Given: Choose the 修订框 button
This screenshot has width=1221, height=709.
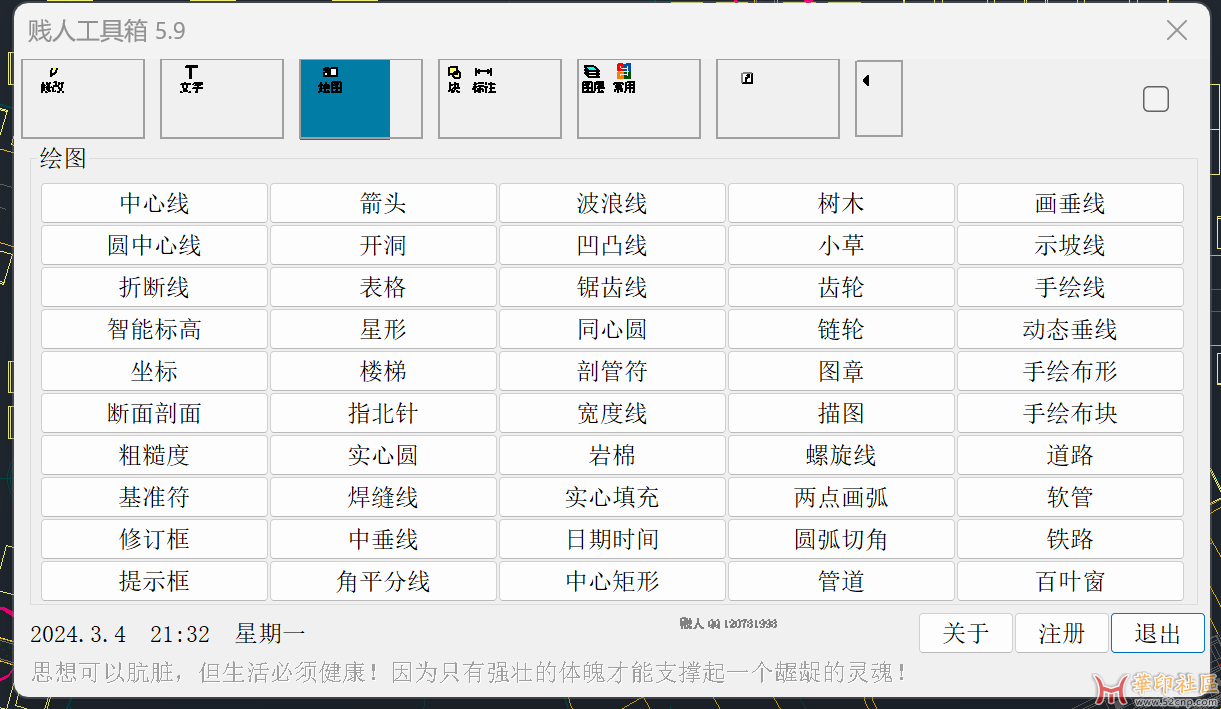Looking at the screenshot, I should 154,539.
